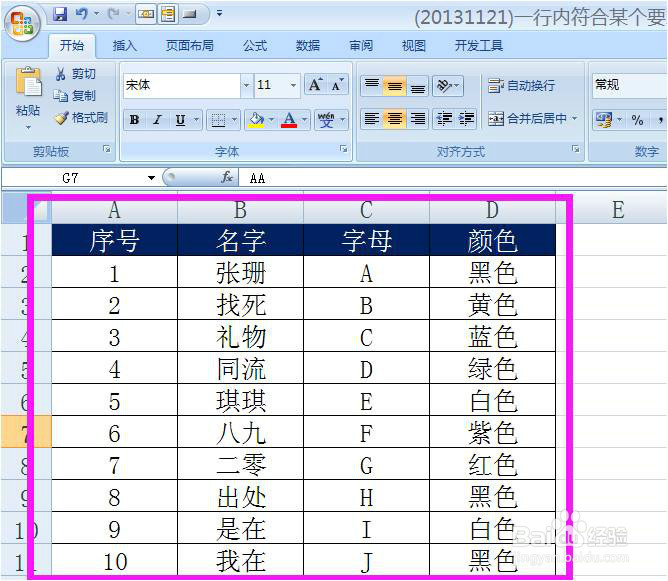Expand the font color dropdown arrow
668x581 pixels.
pos(304,120)
